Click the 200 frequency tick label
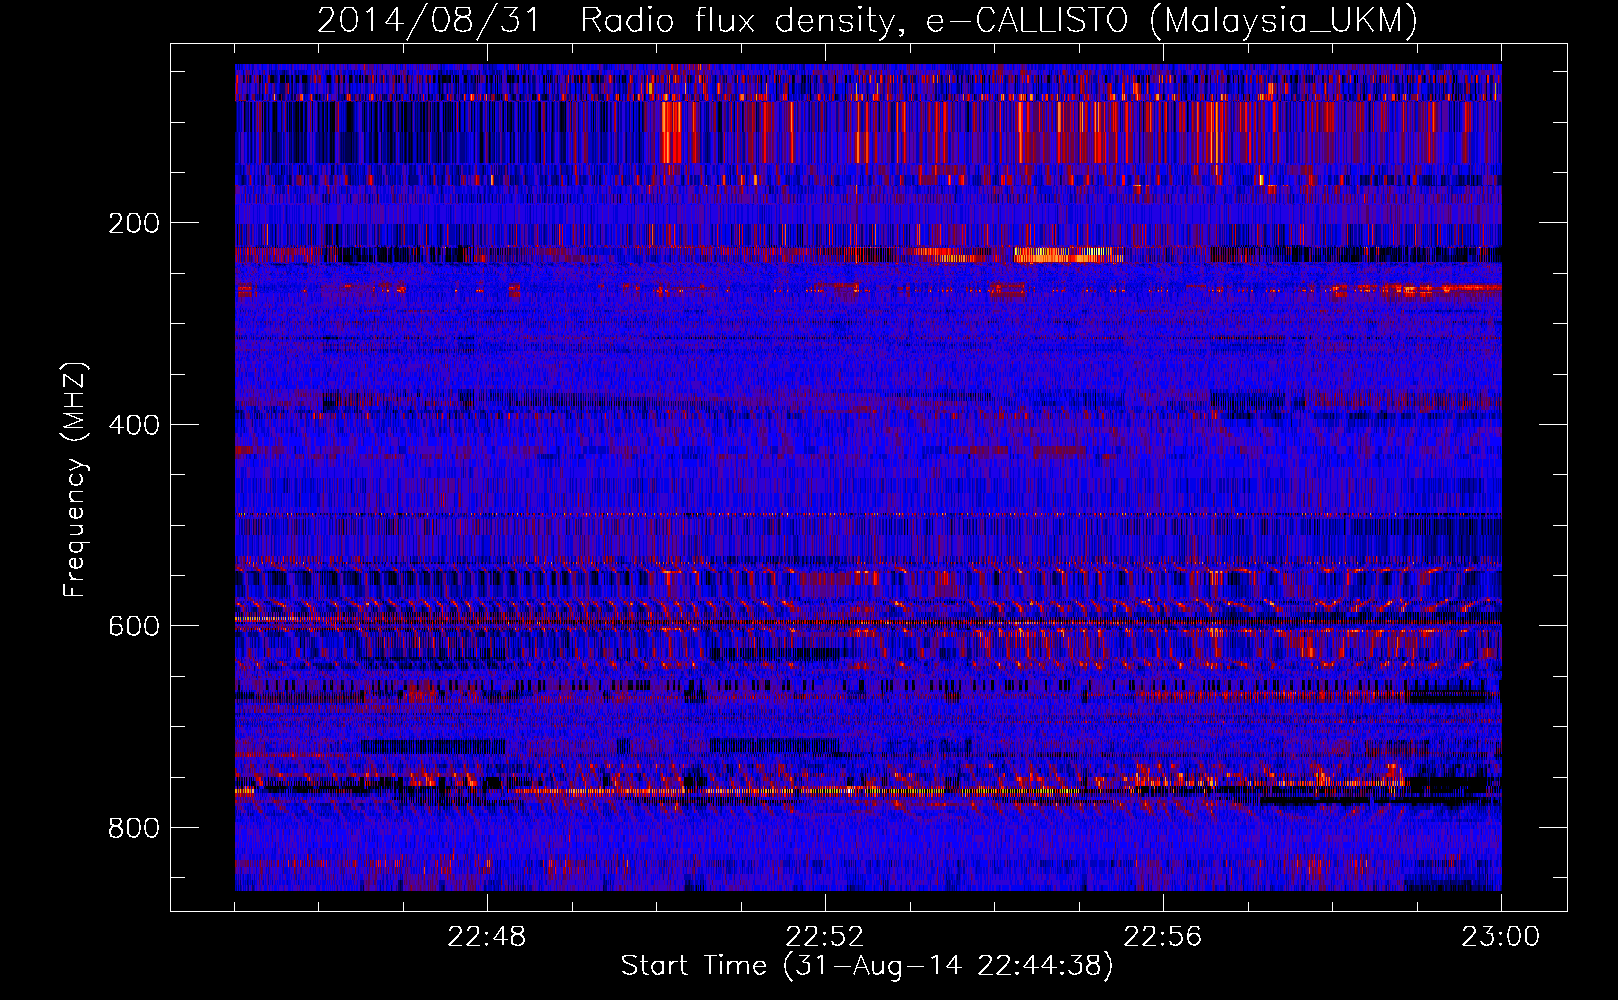1618x1000 pixels. pos(133,223)
